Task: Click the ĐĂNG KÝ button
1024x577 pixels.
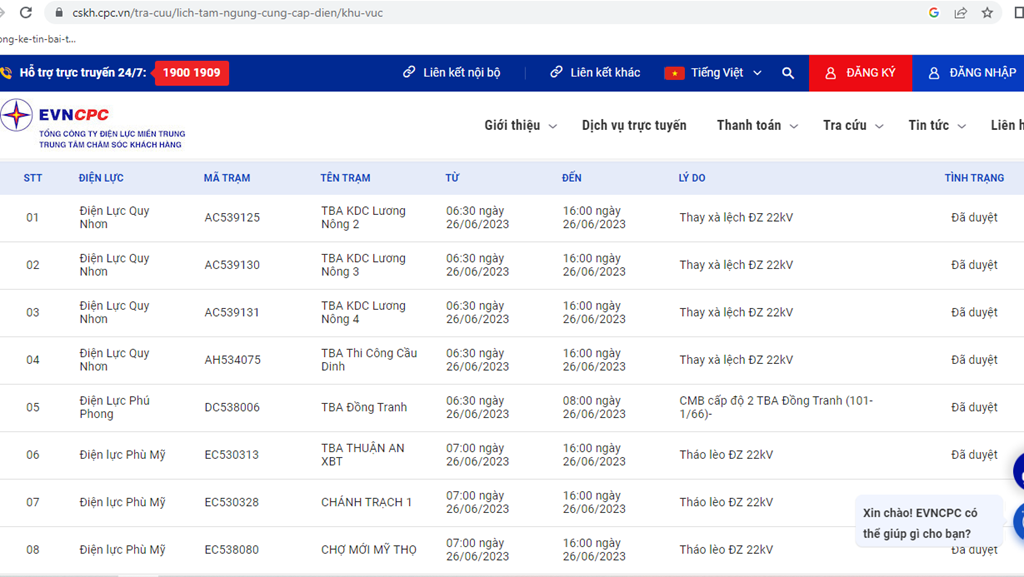Action: (860, 73)
